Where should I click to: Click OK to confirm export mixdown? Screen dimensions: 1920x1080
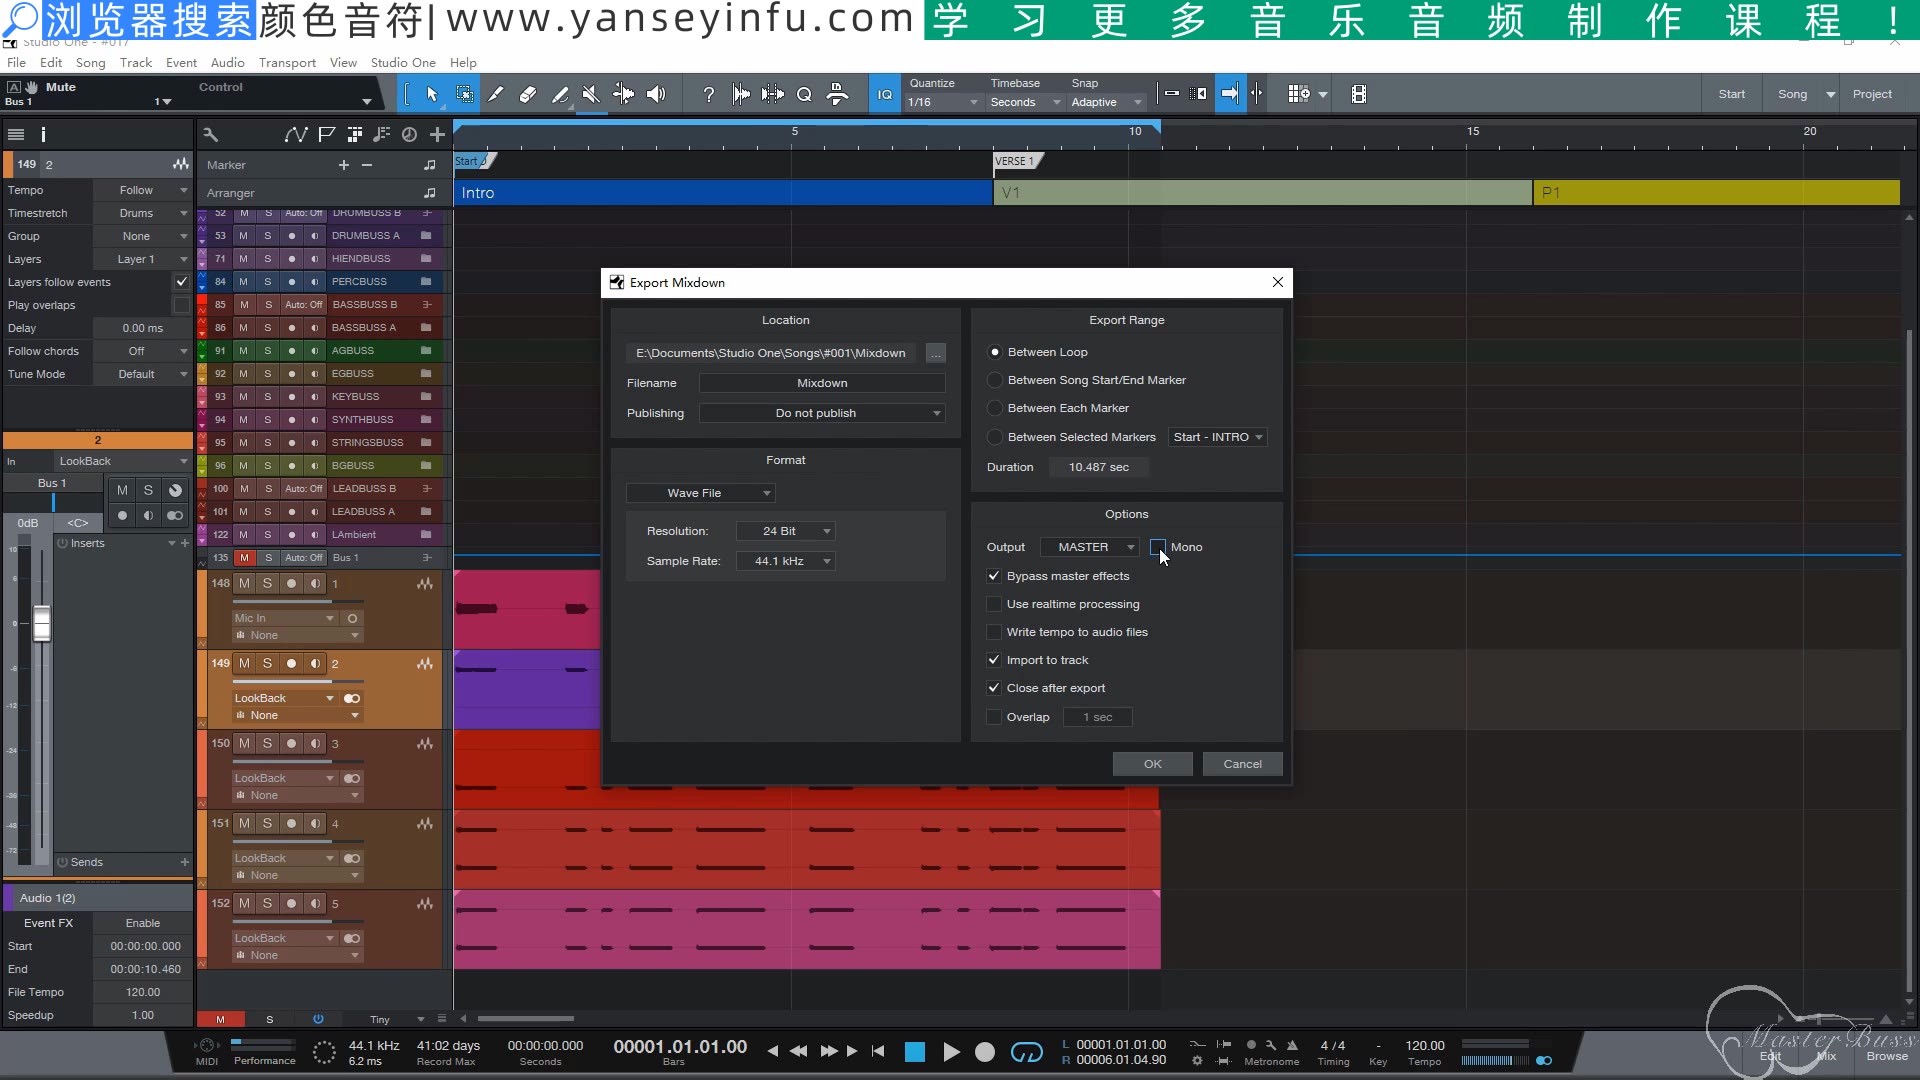pyautogui.click(x=1151, y=764)
